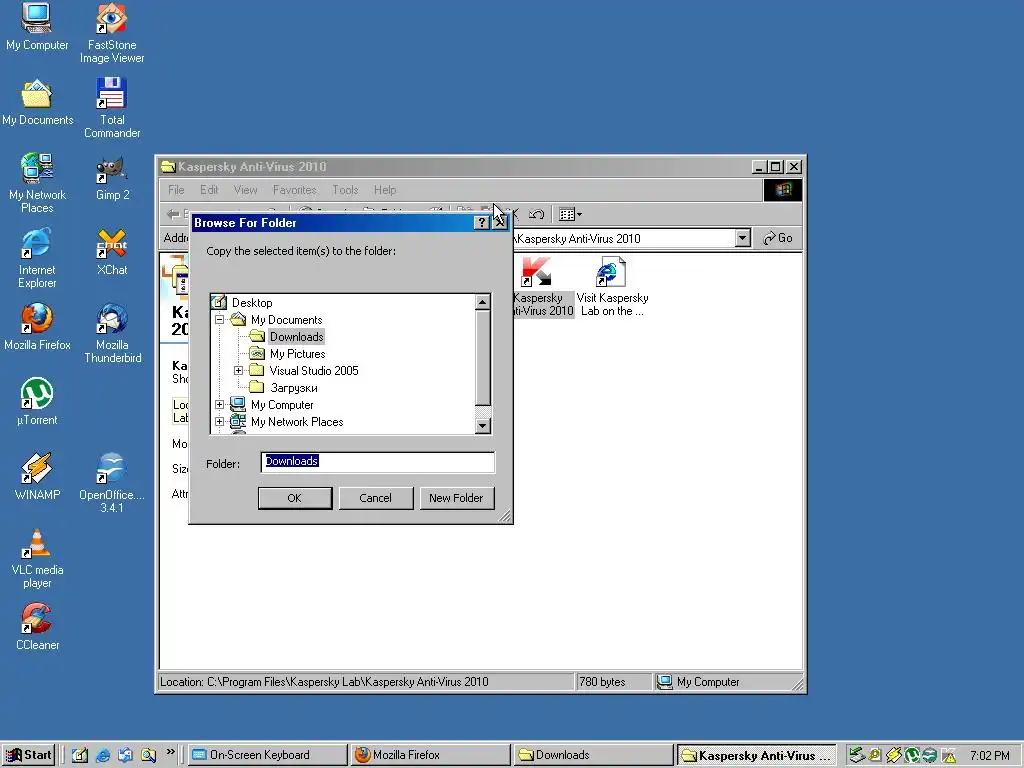The height and width of the screenshot is (768, 1024).
Task: Click Internet Explorer quick launch icon
Action: tap(103, 755)
